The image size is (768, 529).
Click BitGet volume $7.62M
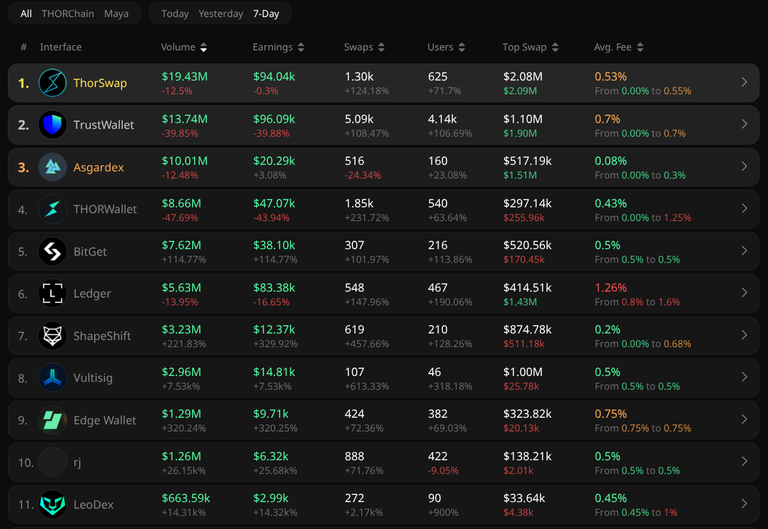pyautogui.click(x=181, y=245)
